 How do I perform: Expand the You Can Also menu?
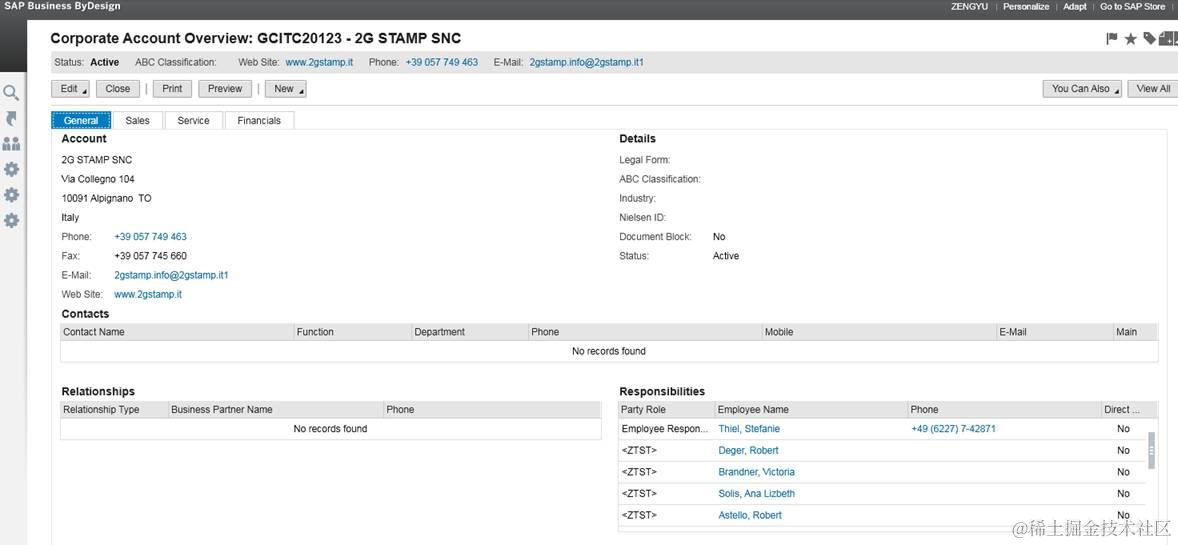1082,89
